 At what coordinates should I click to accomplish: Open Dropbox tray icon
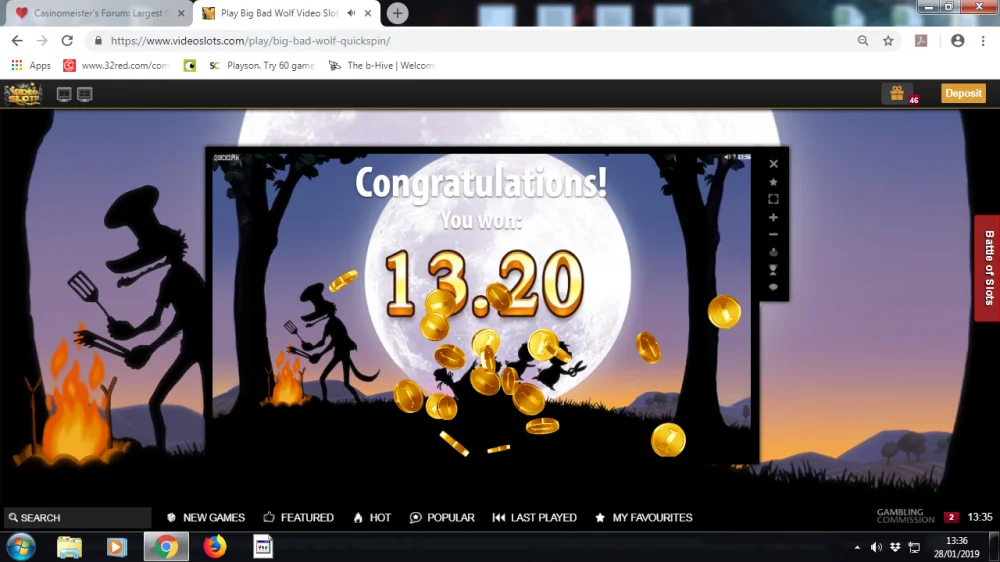pos(895,547)
